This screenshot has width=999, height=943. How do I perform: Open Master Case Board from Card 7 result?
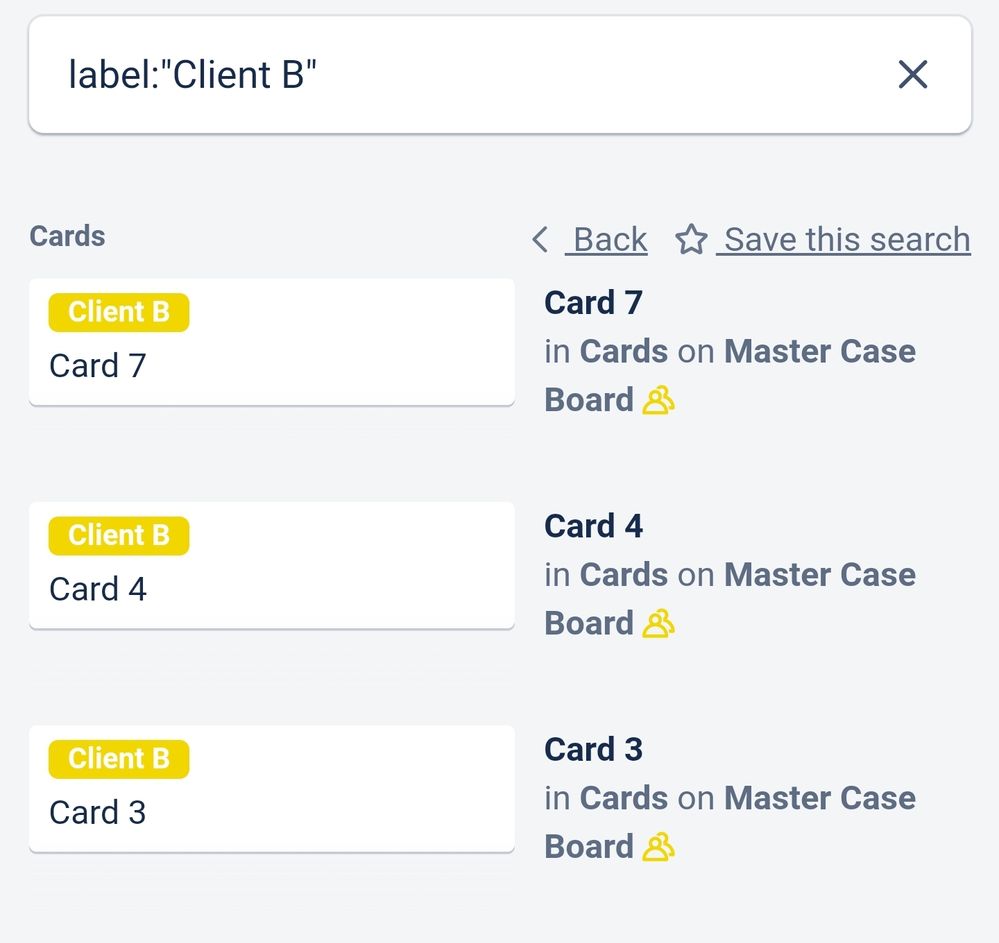click(x=819, y=352)
